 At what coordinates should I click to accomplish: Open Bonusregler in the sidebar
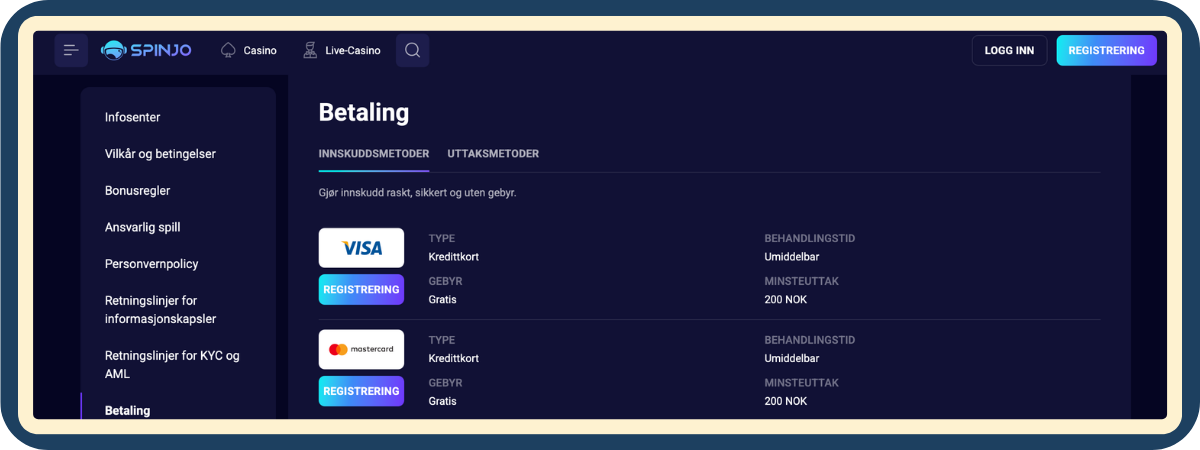click(x=138, y=191)
